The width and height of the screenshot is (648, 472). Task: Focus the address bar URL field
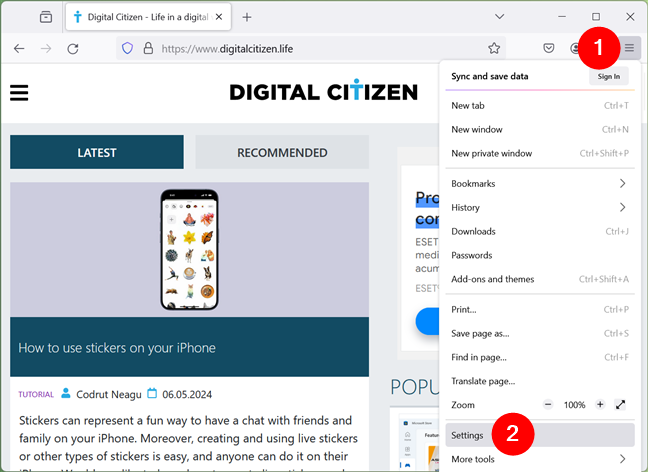click(x=312, y=49)
